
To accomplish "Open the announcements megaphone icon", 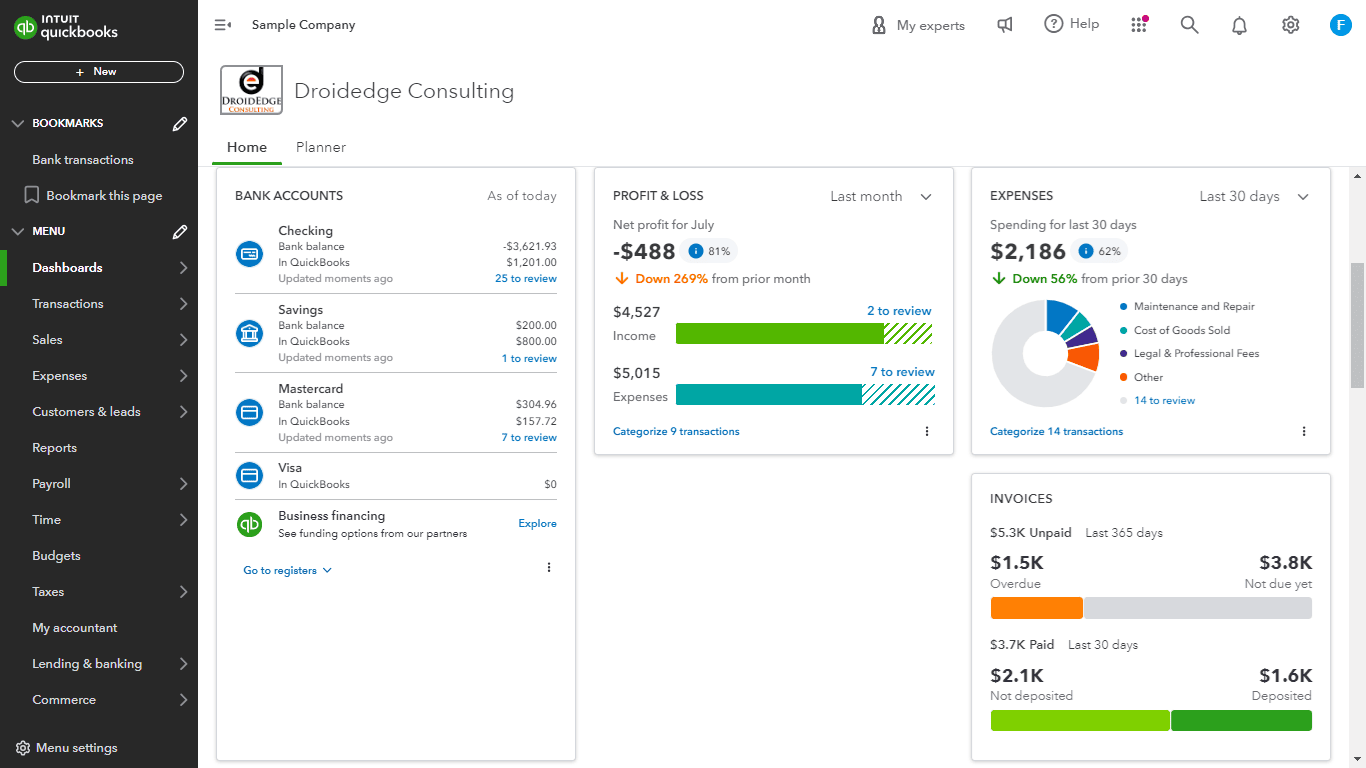I will point(1005,25).
